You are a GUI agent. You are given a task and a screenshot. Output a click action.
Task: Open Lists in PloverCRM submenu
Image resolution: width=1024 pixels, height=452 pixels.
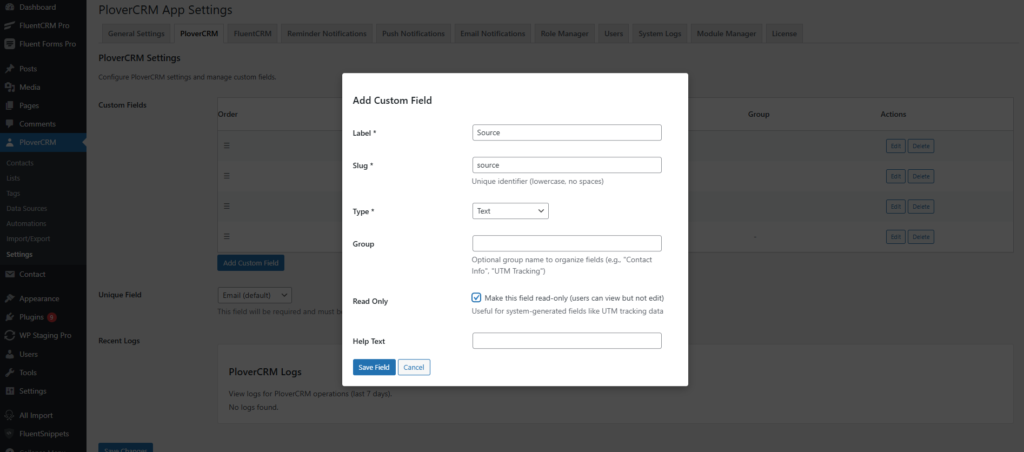click(13, 178)
